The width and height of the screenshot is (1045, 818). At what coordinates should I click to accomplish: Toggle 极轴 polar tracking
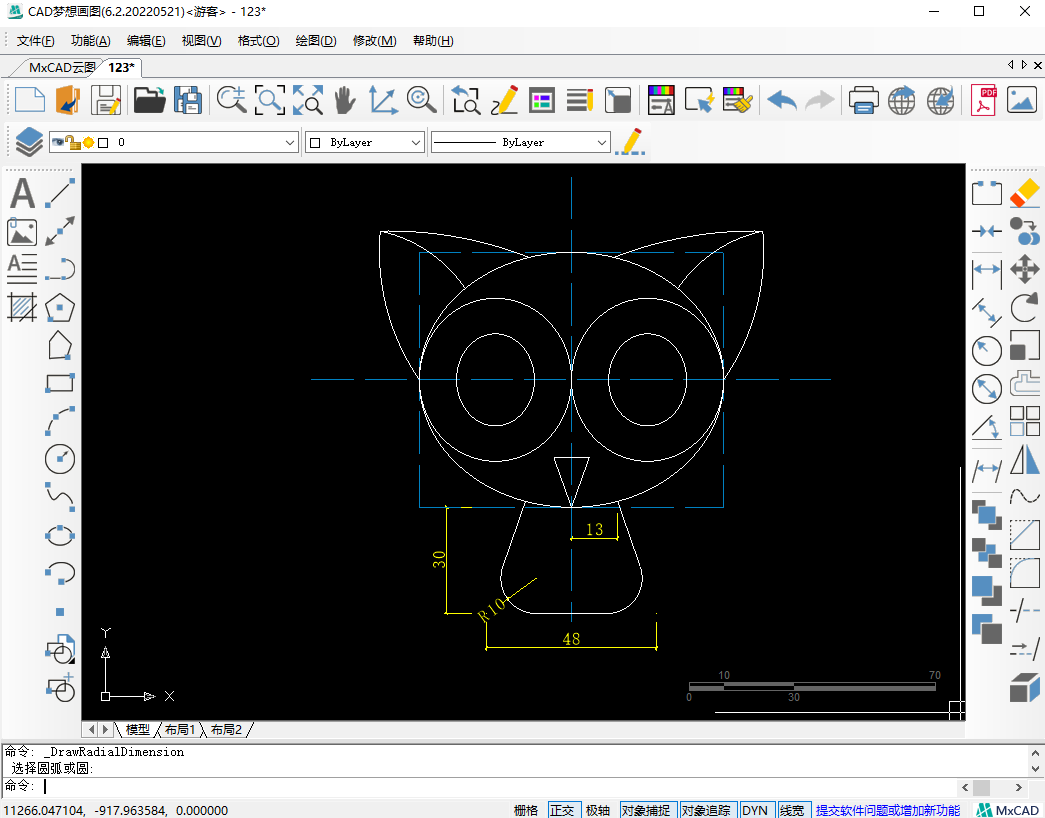point(598,810)
